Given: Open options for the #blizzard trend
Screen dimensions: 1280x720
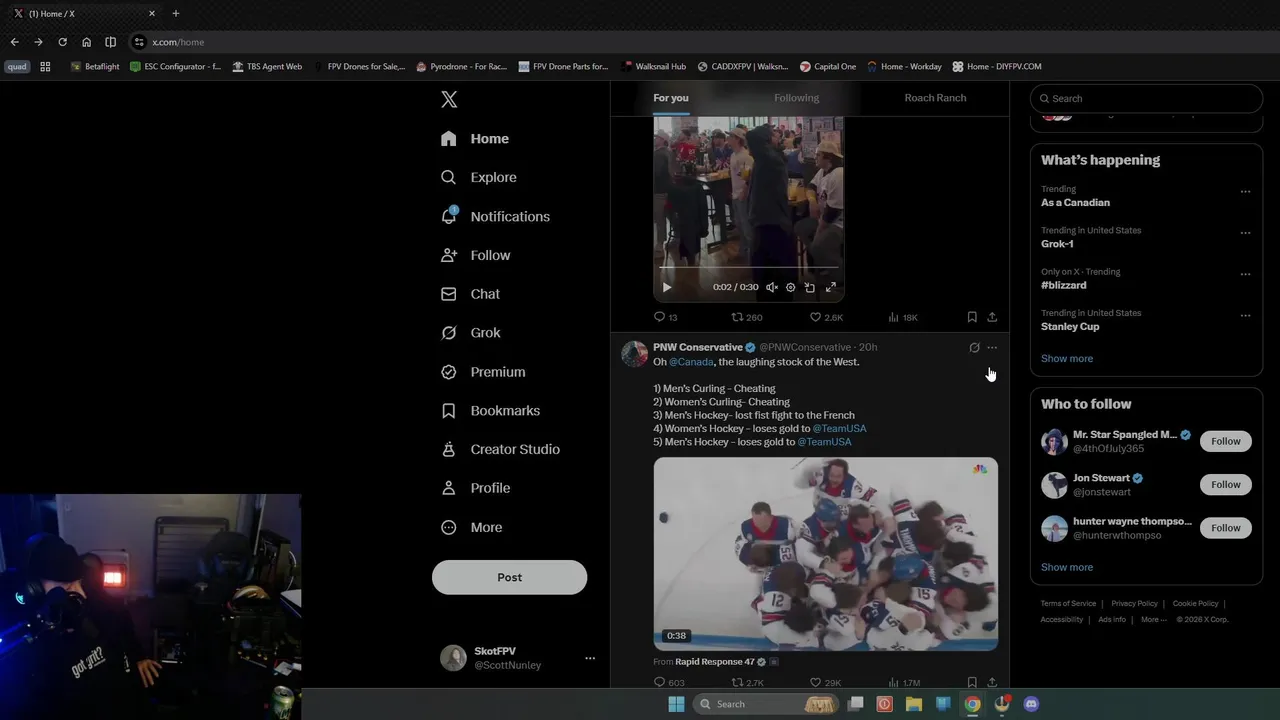Looking at the screenshot, I should [1245, 274].
